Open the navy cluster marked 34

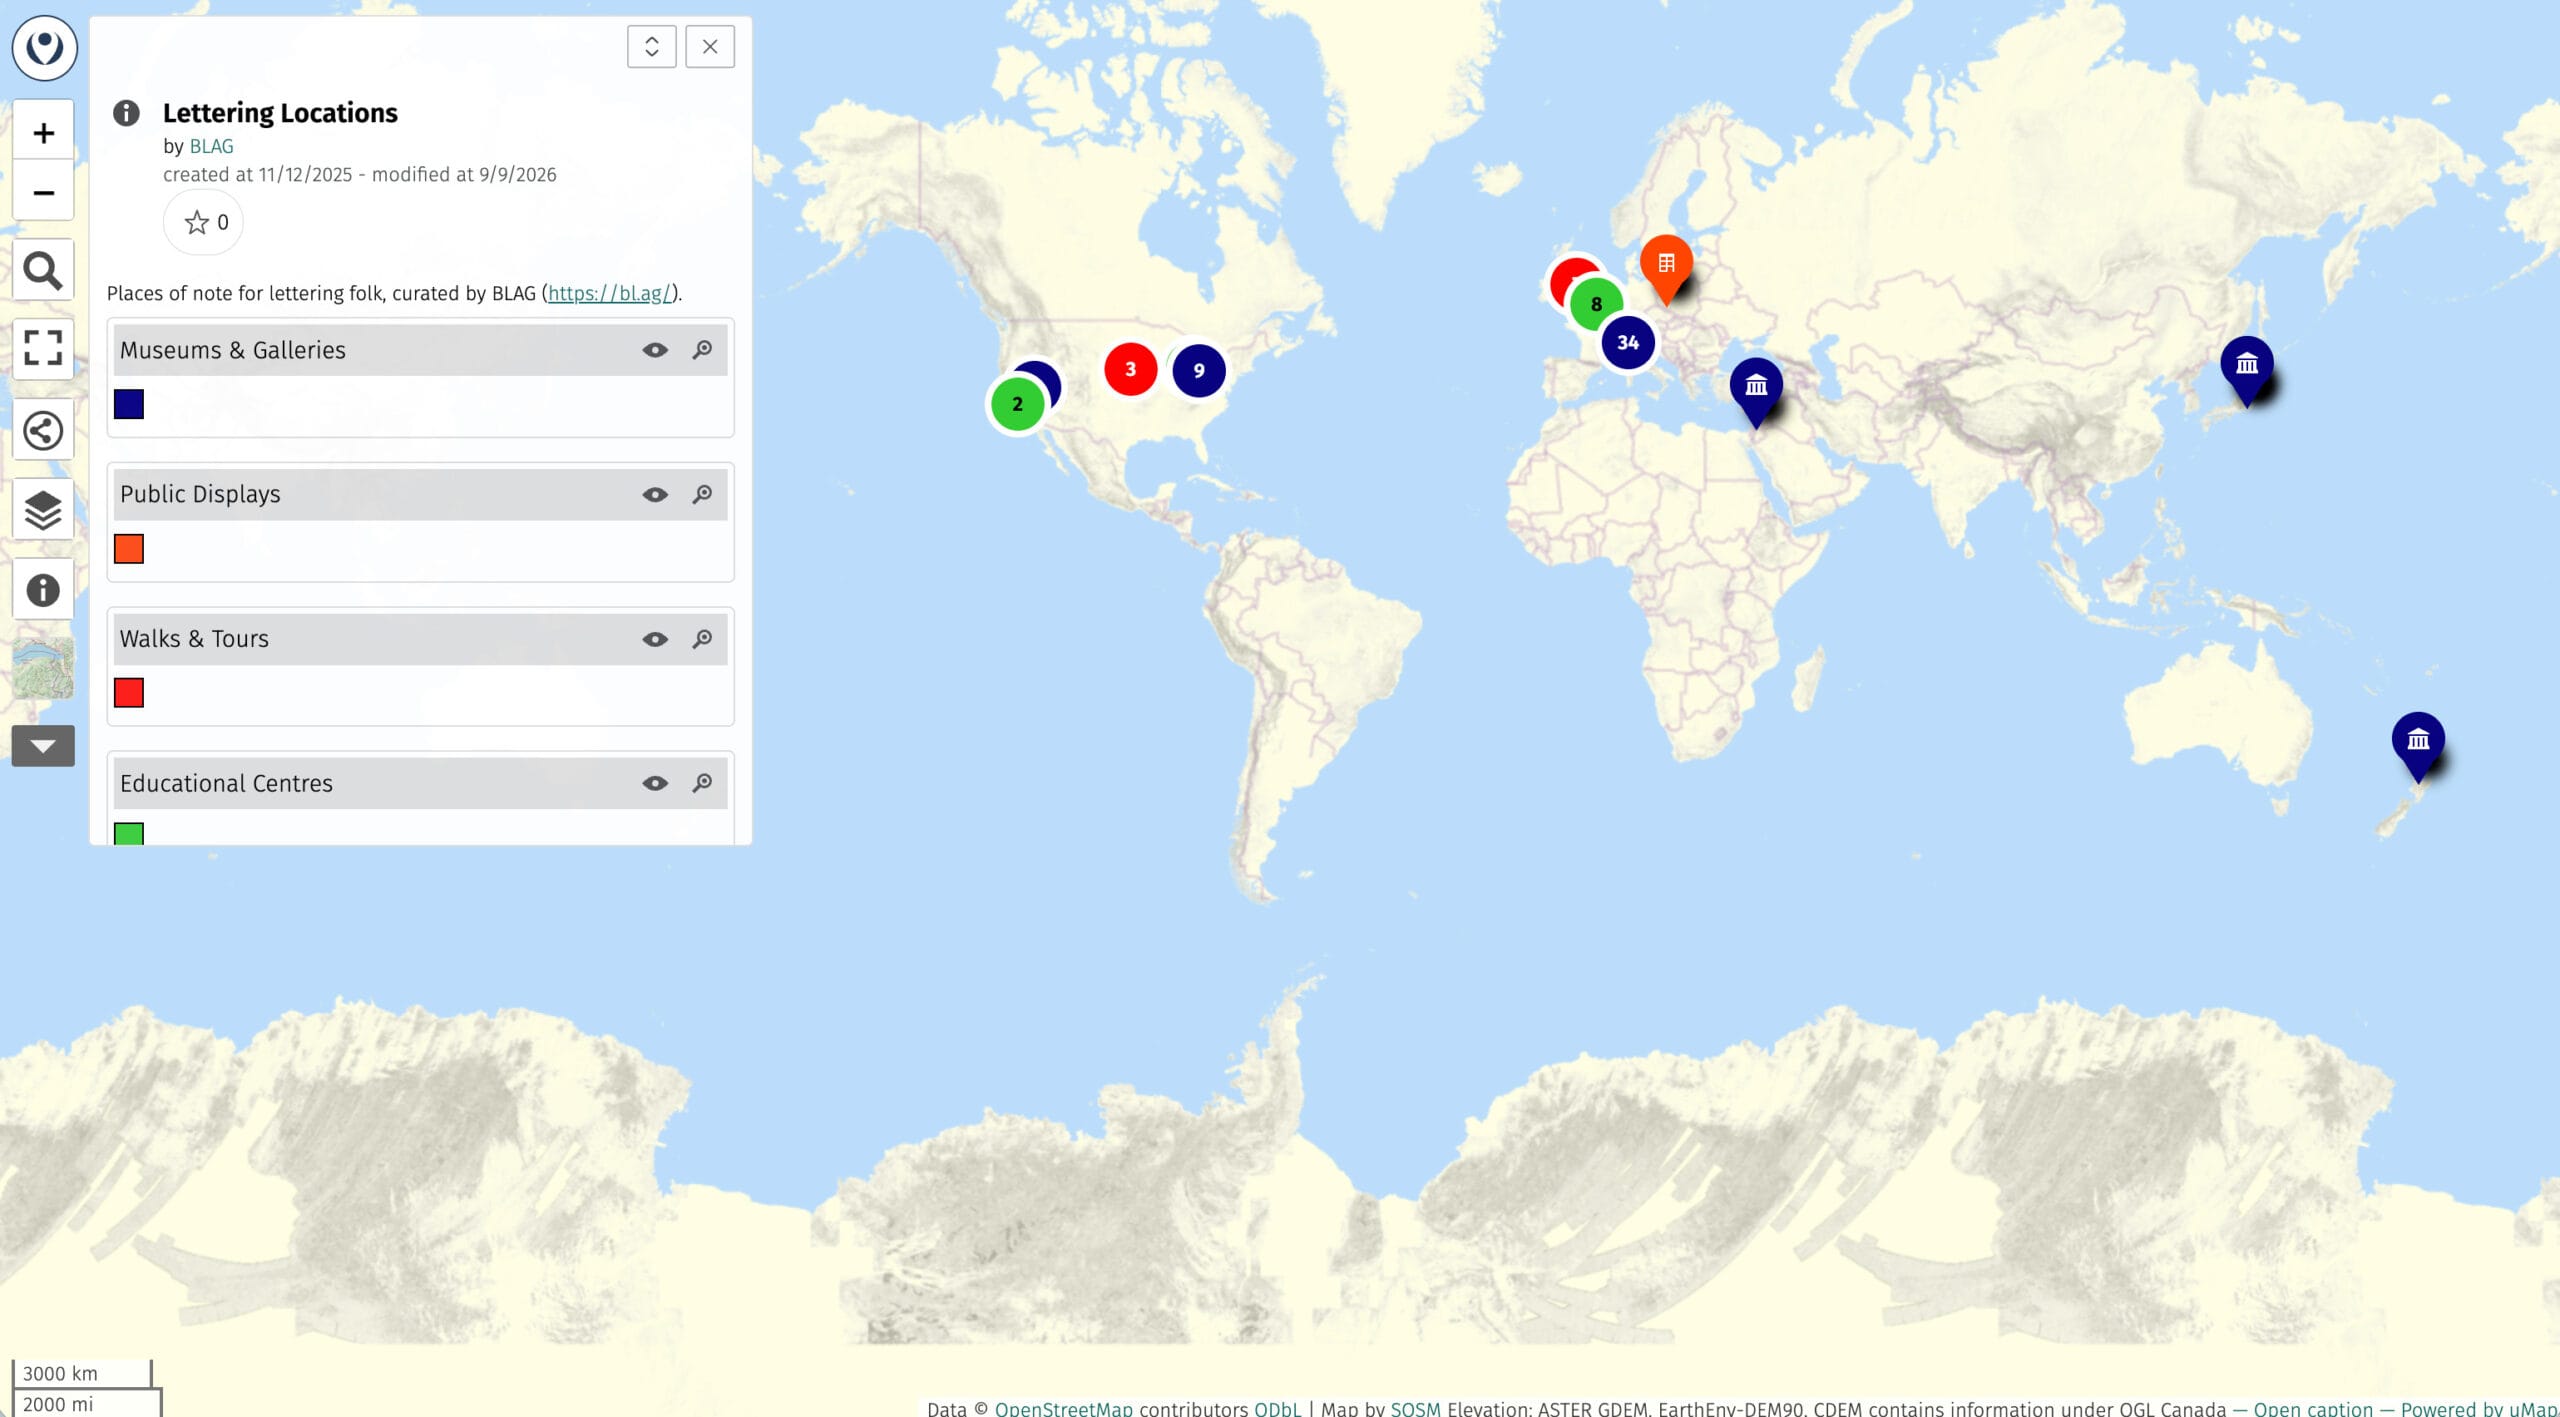(1628, 343)
